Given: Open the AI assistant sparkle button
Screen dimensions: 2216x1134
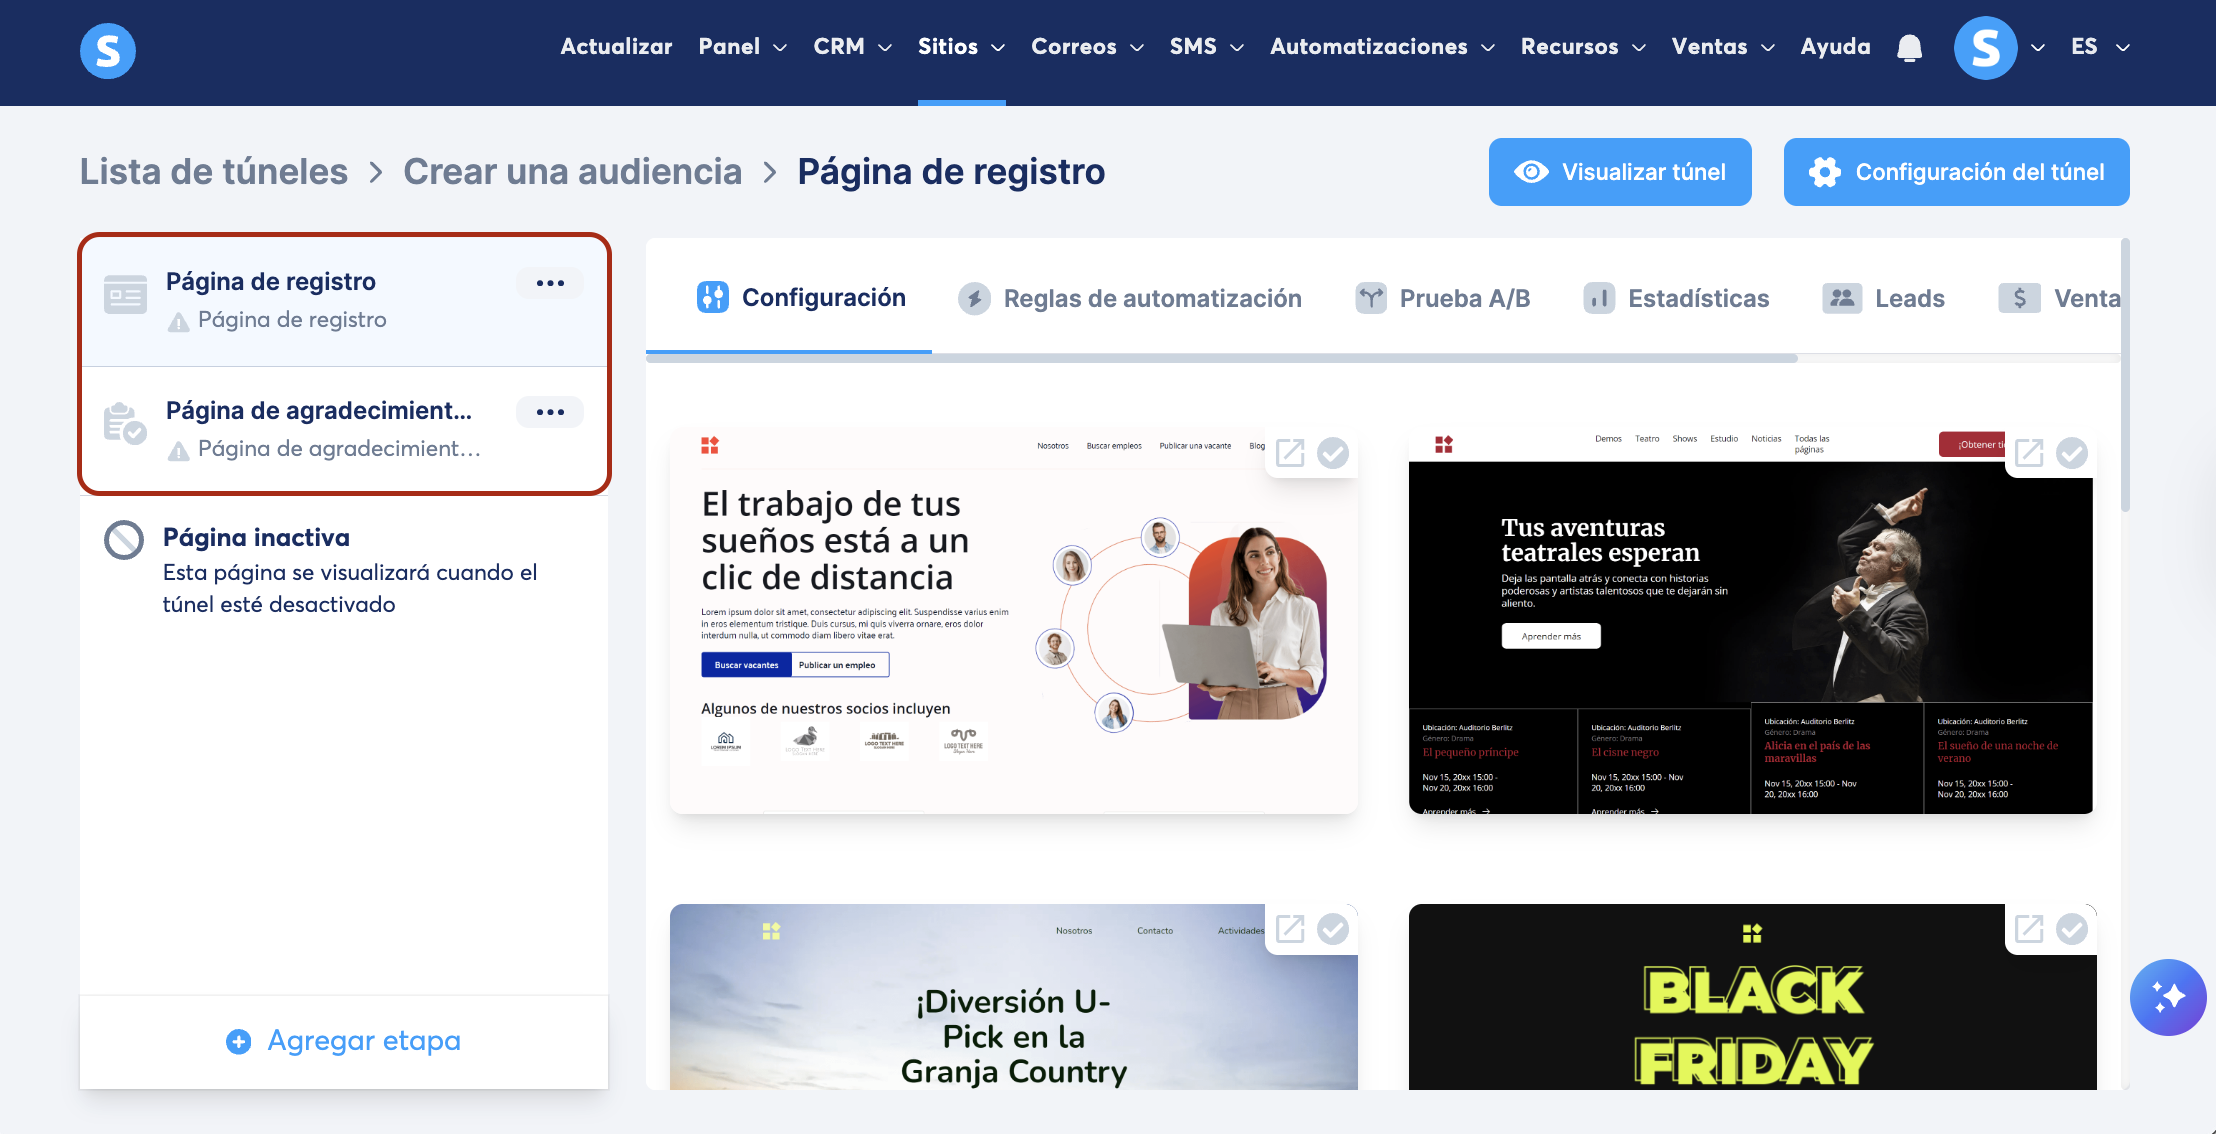Looking at the screenshot, I should coord(2167,997).
